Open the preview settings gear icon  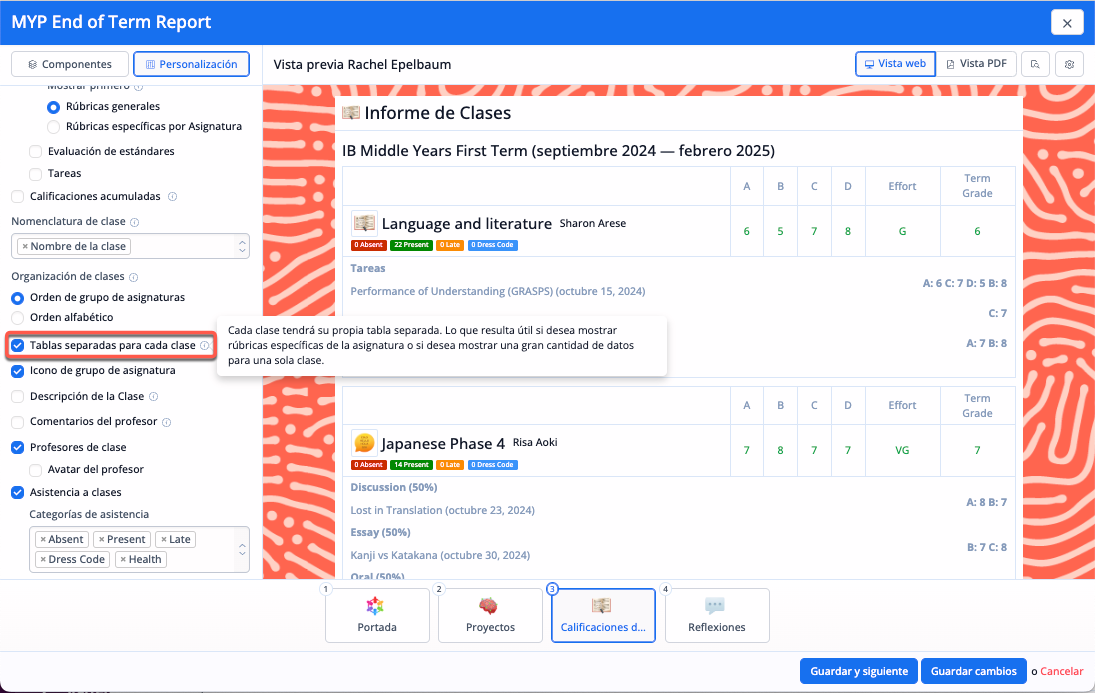click(x=1069, y=64)
